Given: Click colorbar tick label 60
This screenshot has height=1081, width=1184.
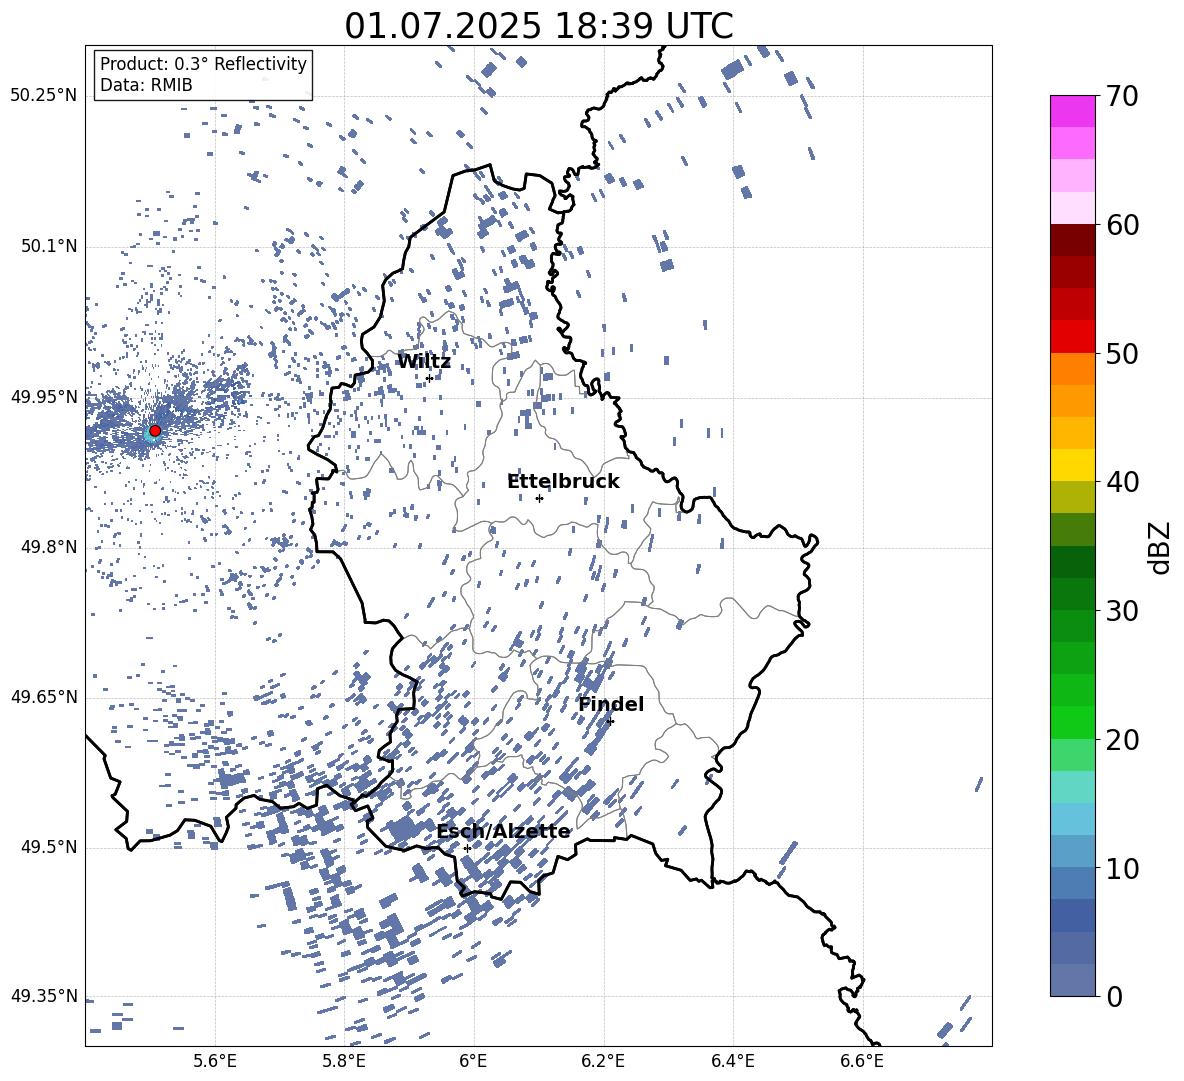Looking at the screenshot, I should [x=1123, y=225].
